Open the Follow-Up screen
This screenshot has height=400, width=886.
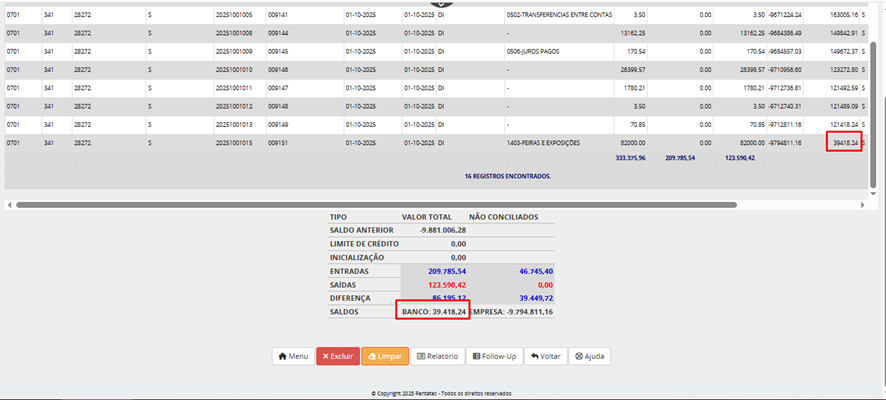[494, 356]
